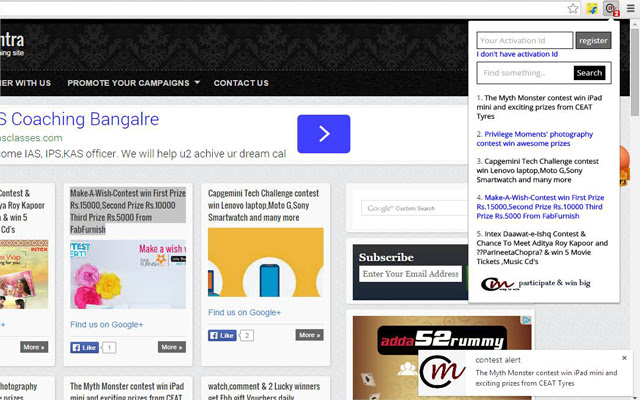Open 'I don't have activation id' link

point(517,54)
